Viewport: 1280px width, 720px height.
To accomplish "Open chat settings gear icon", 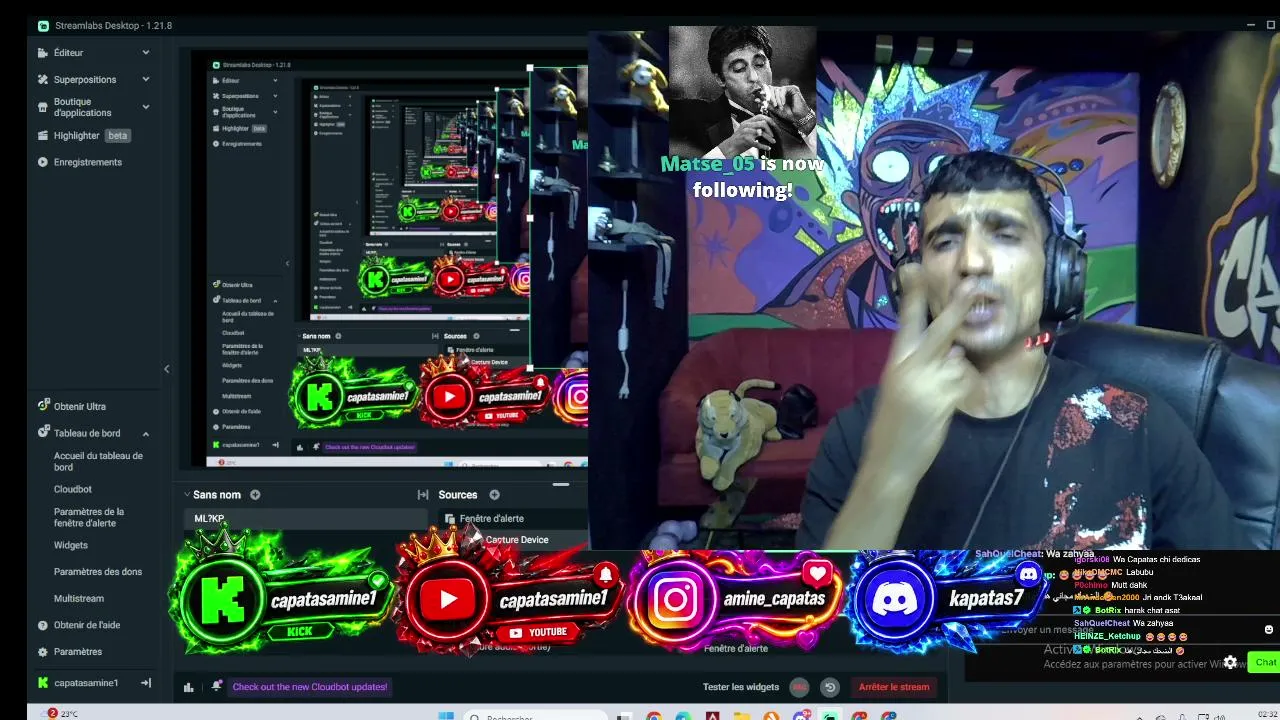I will (x=1230, y=662).
